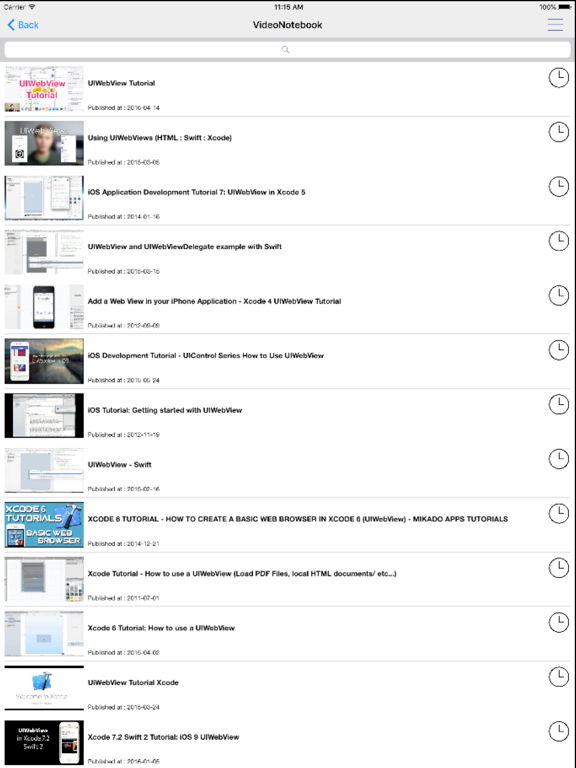Select iOS Tutorial: Getting started with UIWebView

click(x=165, y=410)
